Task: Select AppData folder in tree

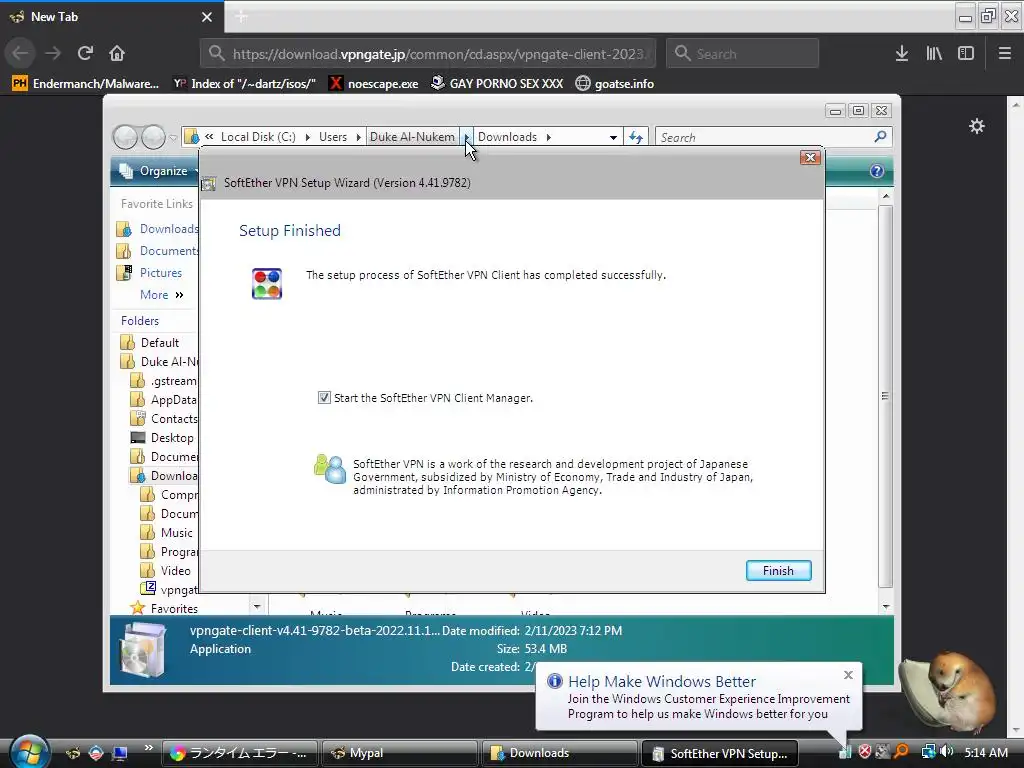Action: 164,400
